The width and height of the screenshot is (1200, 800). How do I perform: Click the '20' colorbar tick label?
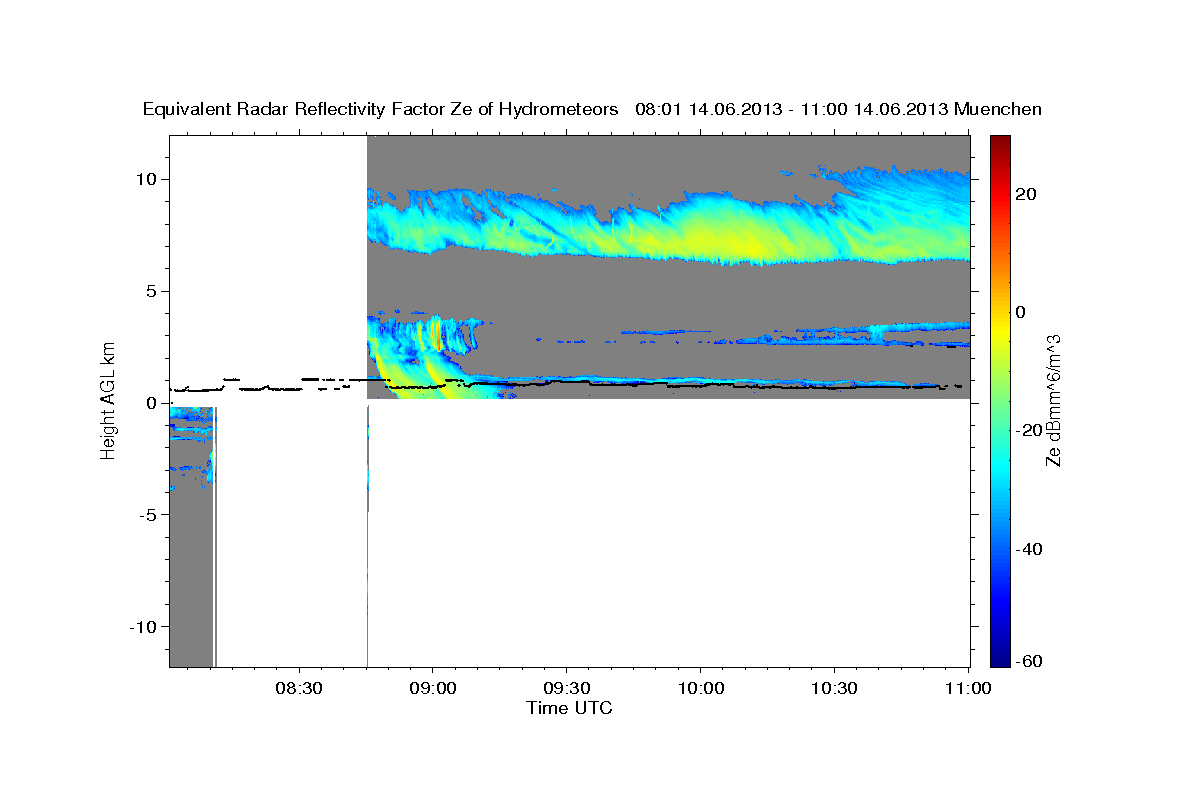point(1027,194)
